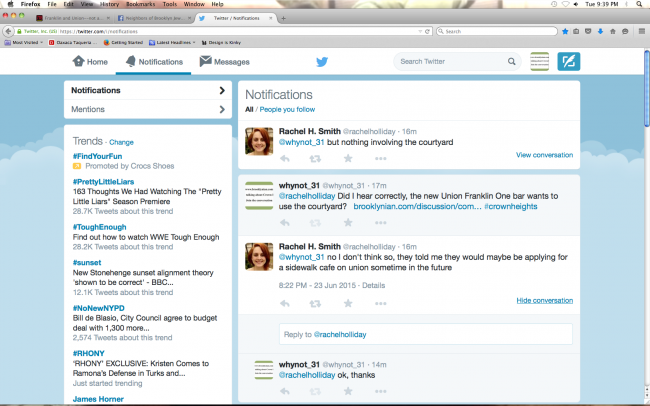This screenshot has height=406, width=650.
Task: Open more options on Rachel's courtyard tweet
Action: coord(381,158)
